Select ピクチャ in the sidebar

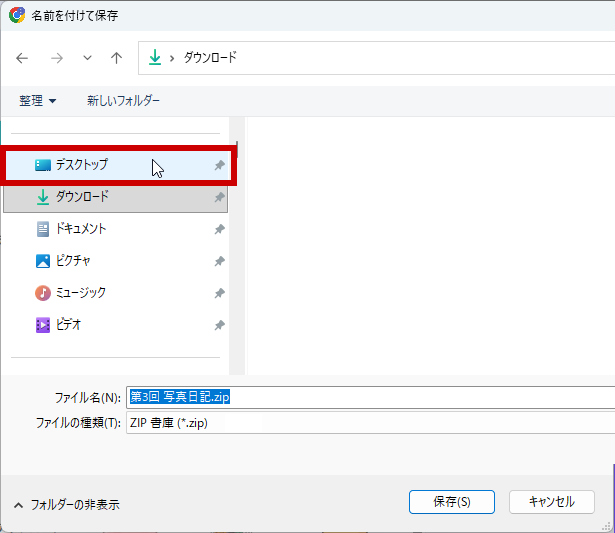pos(115,261)
